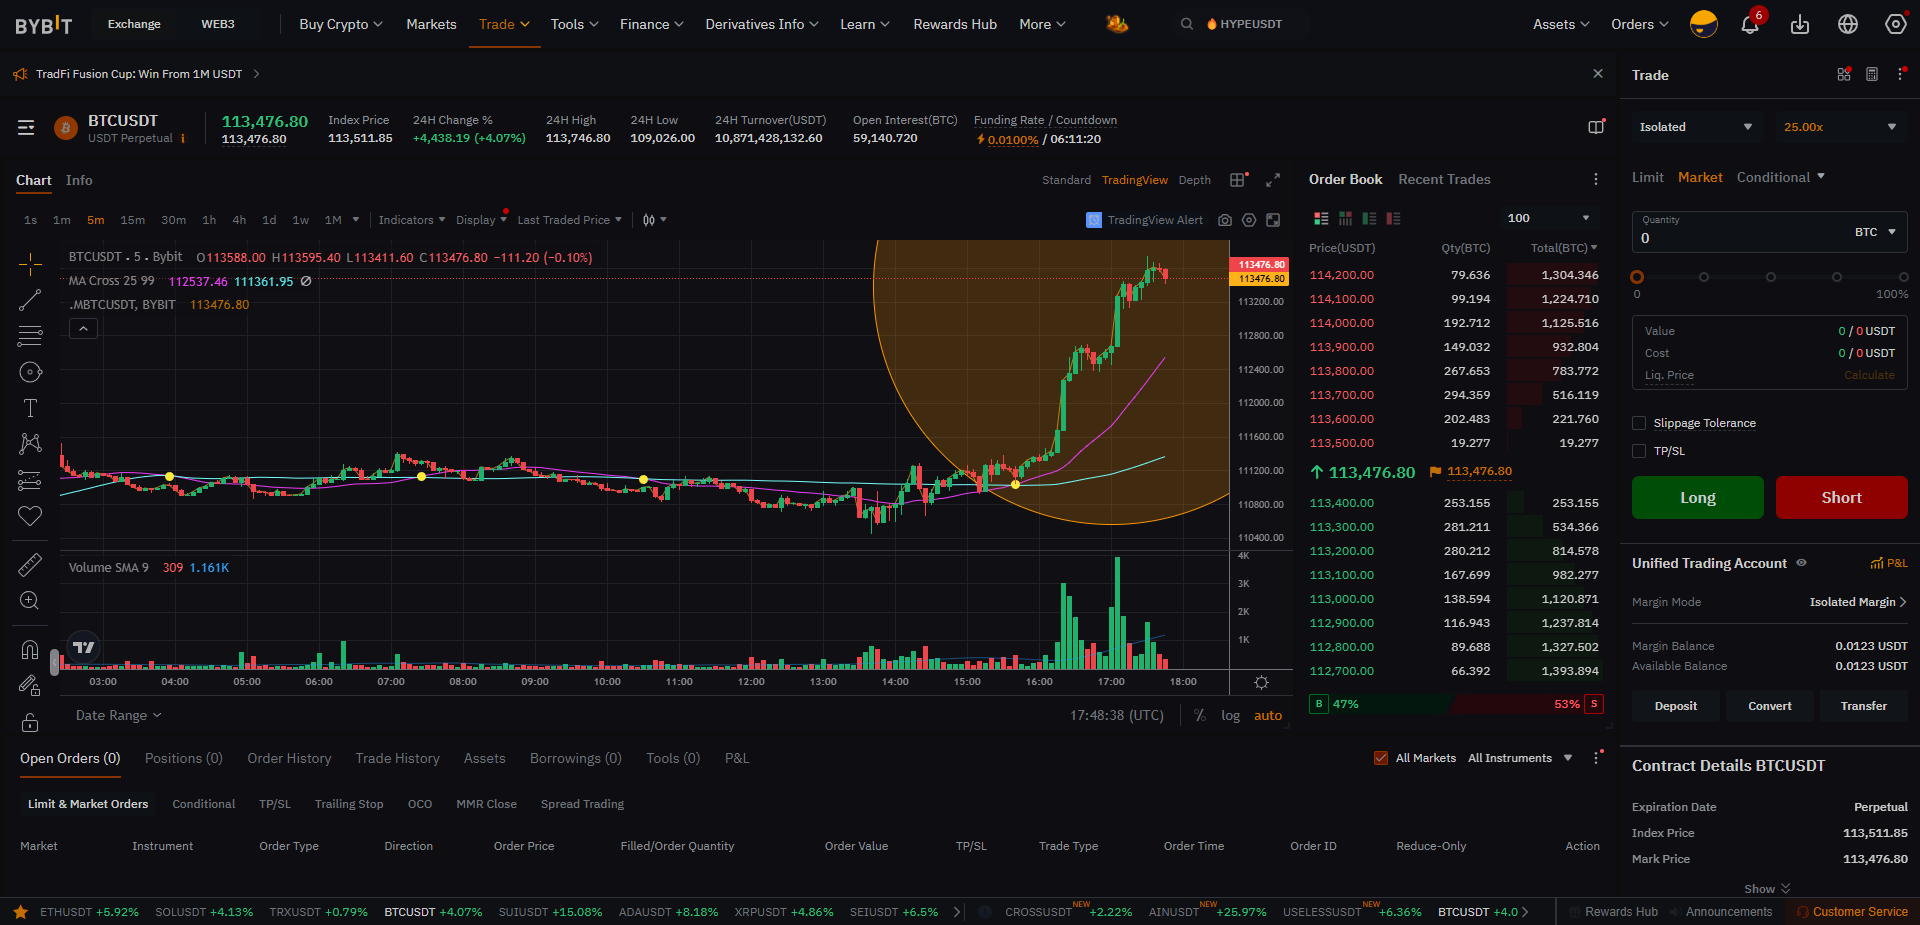
Task: Click the Transfer button
Action: coord(1863,706)
